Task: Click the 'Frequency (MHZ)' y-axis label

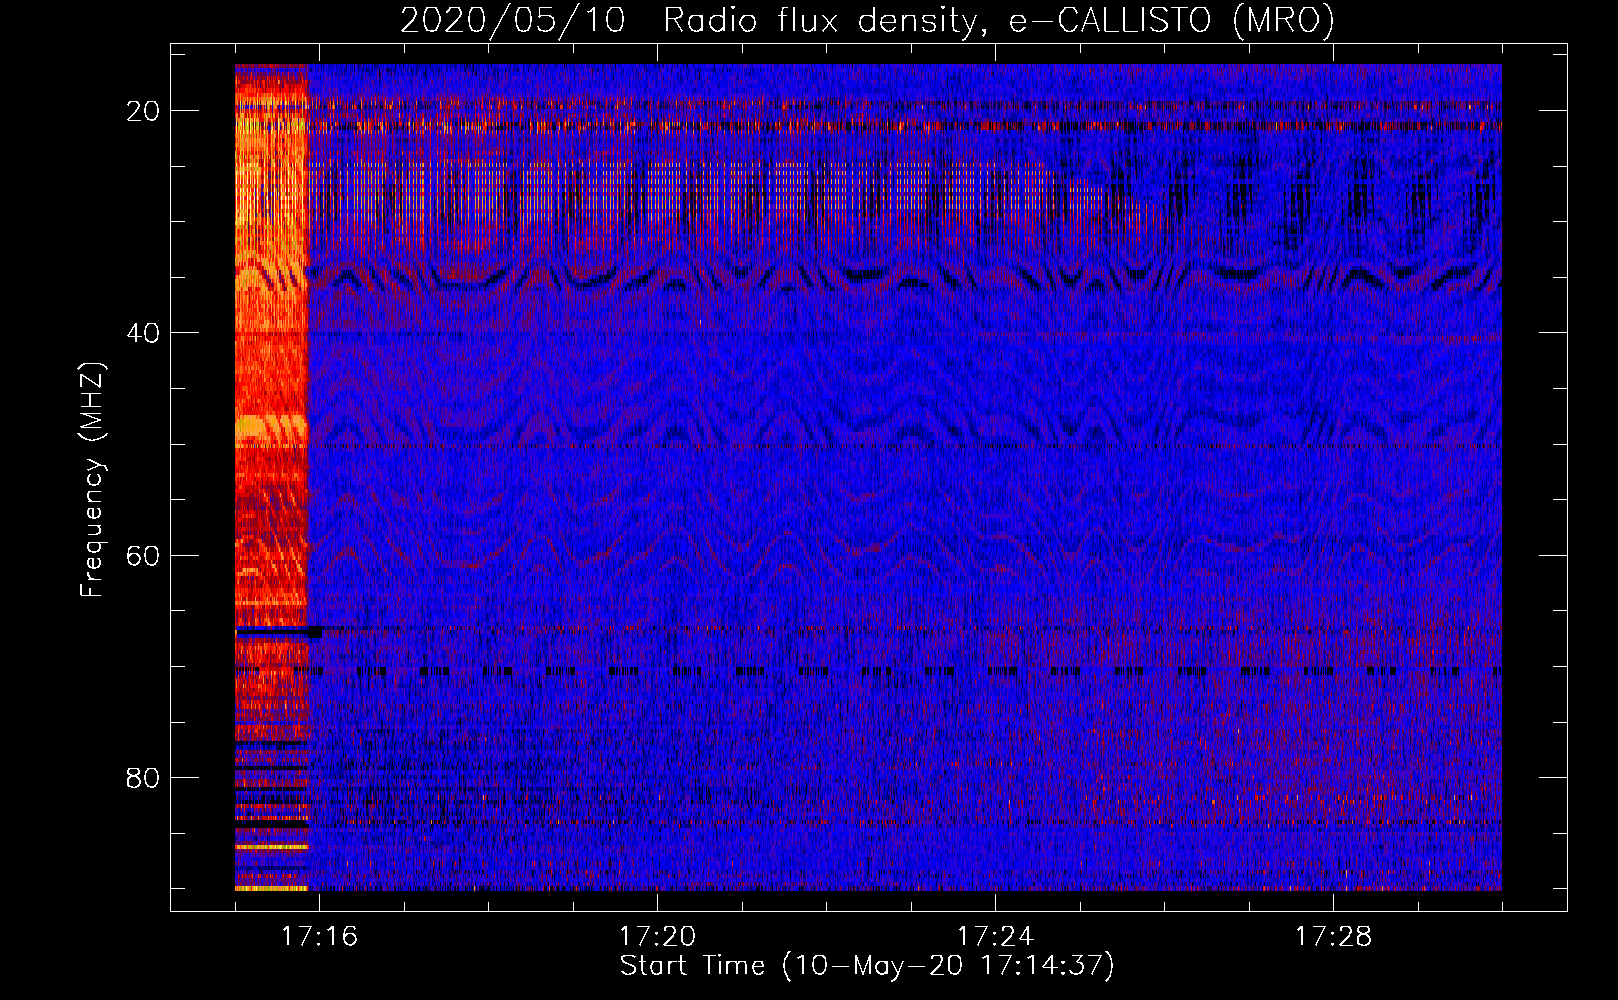Action: click(x=92, y=480)
